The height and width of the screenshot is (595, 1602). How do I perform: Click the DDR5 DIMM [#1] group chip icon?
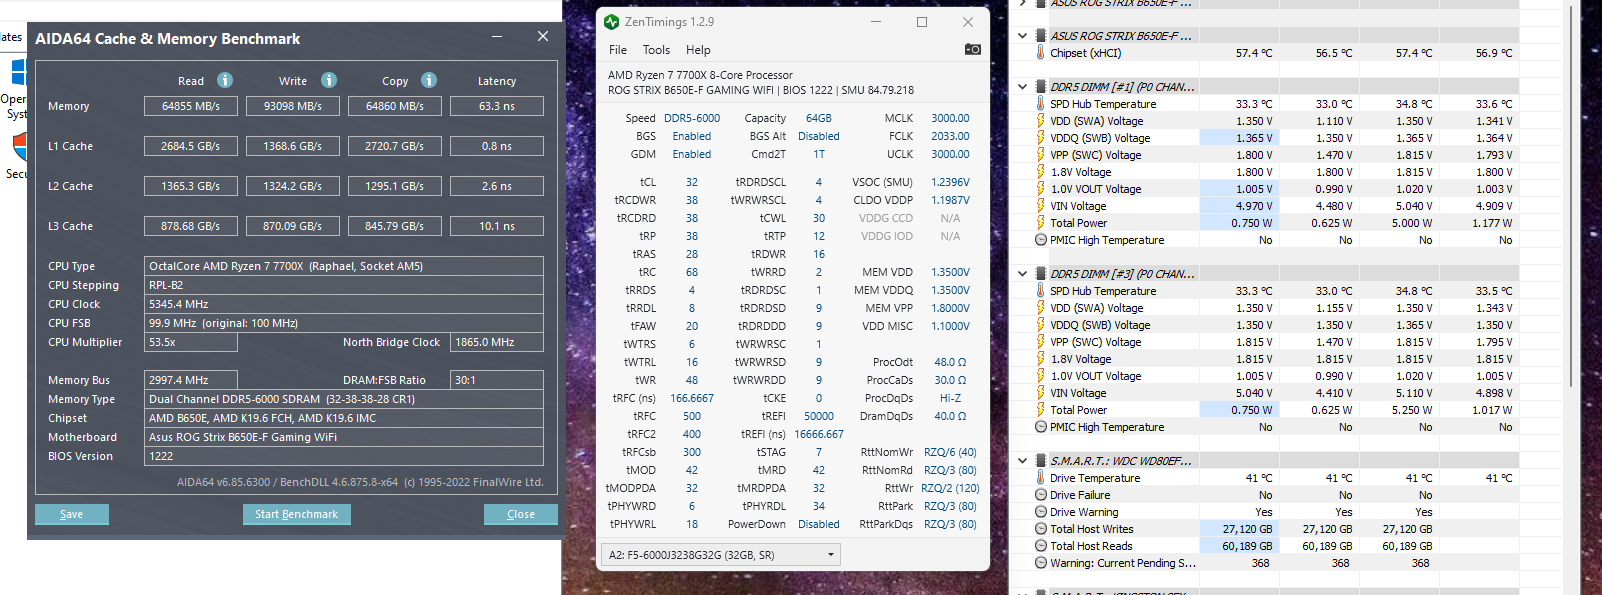[1040, 87]
